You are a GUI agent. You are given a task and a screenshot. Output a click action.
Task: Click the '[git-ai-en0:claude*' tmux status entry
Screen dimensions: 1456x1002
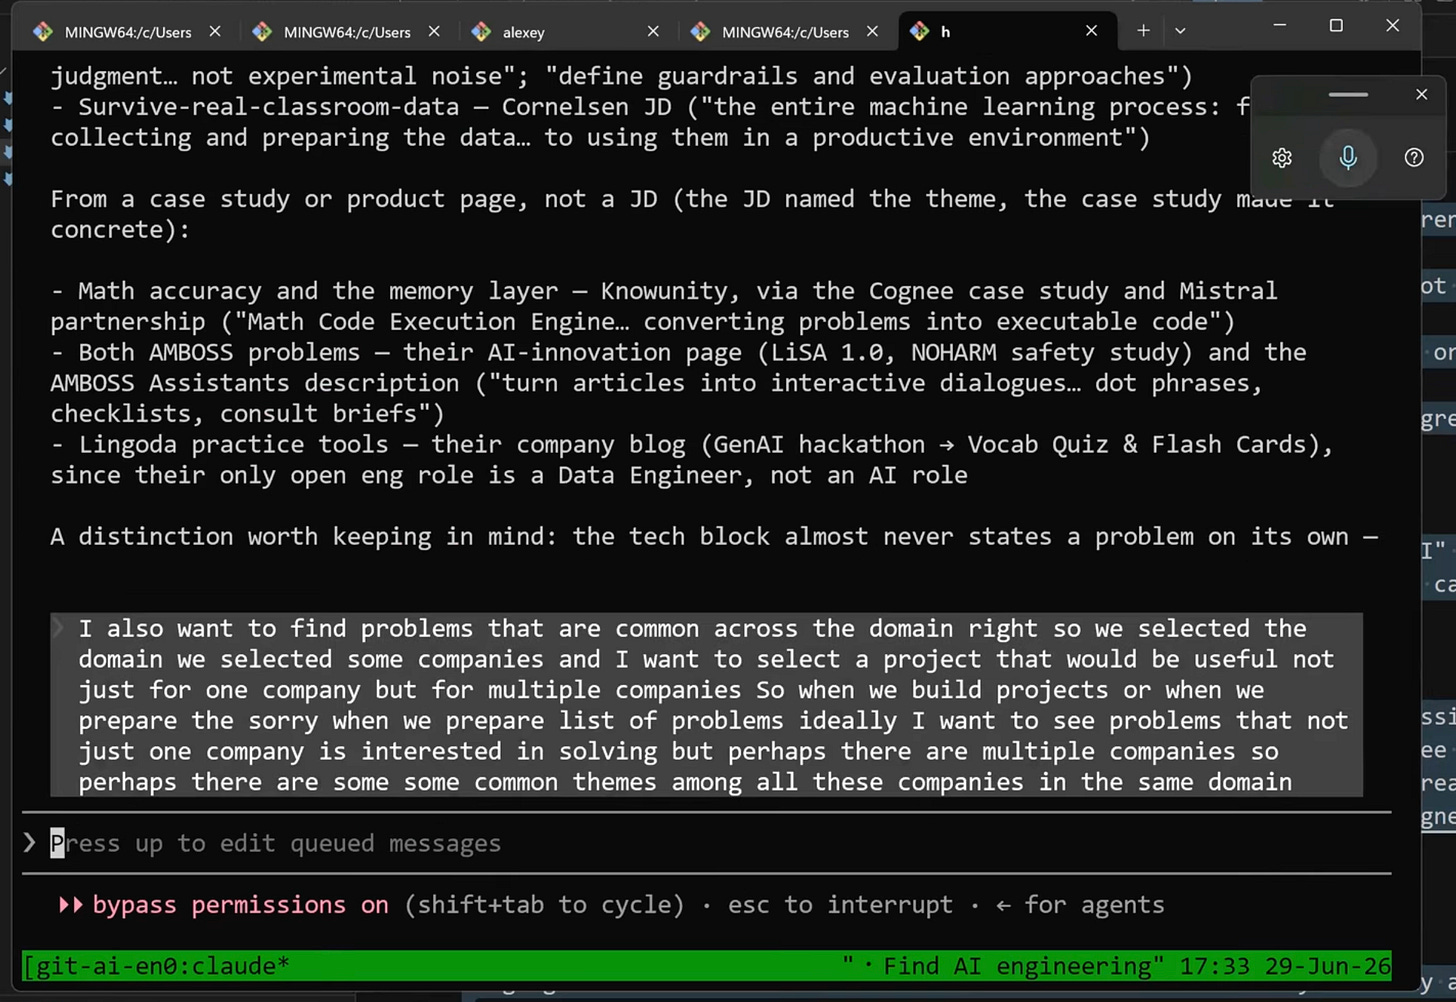tap(156, 966)
